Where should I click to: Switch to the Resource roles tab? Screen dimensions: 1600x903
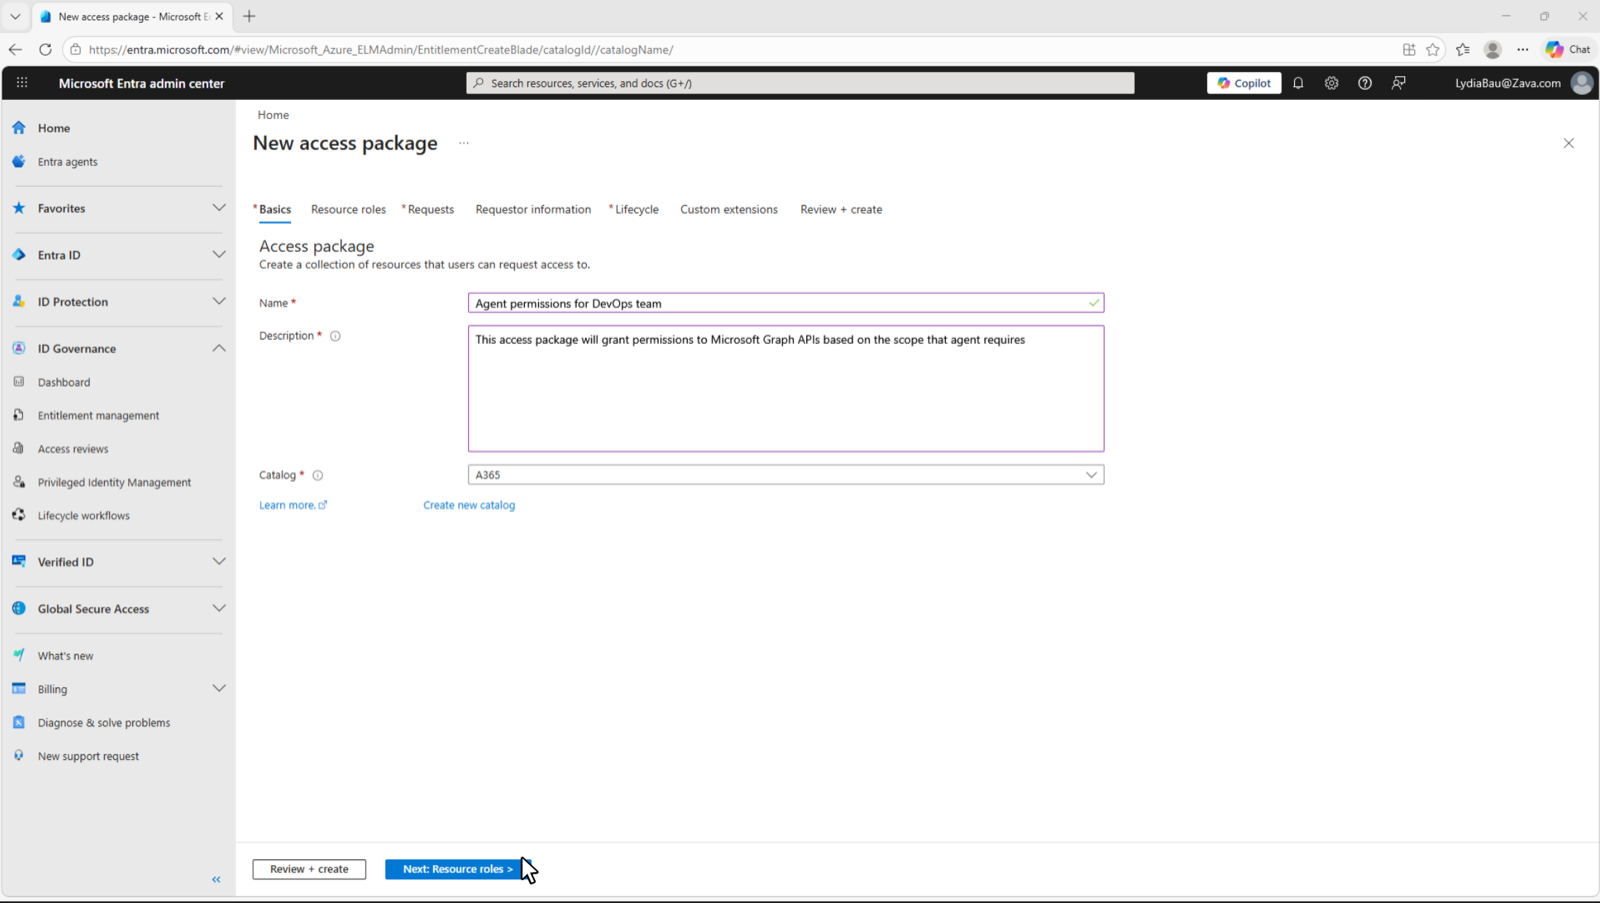(x=348, y=209)
